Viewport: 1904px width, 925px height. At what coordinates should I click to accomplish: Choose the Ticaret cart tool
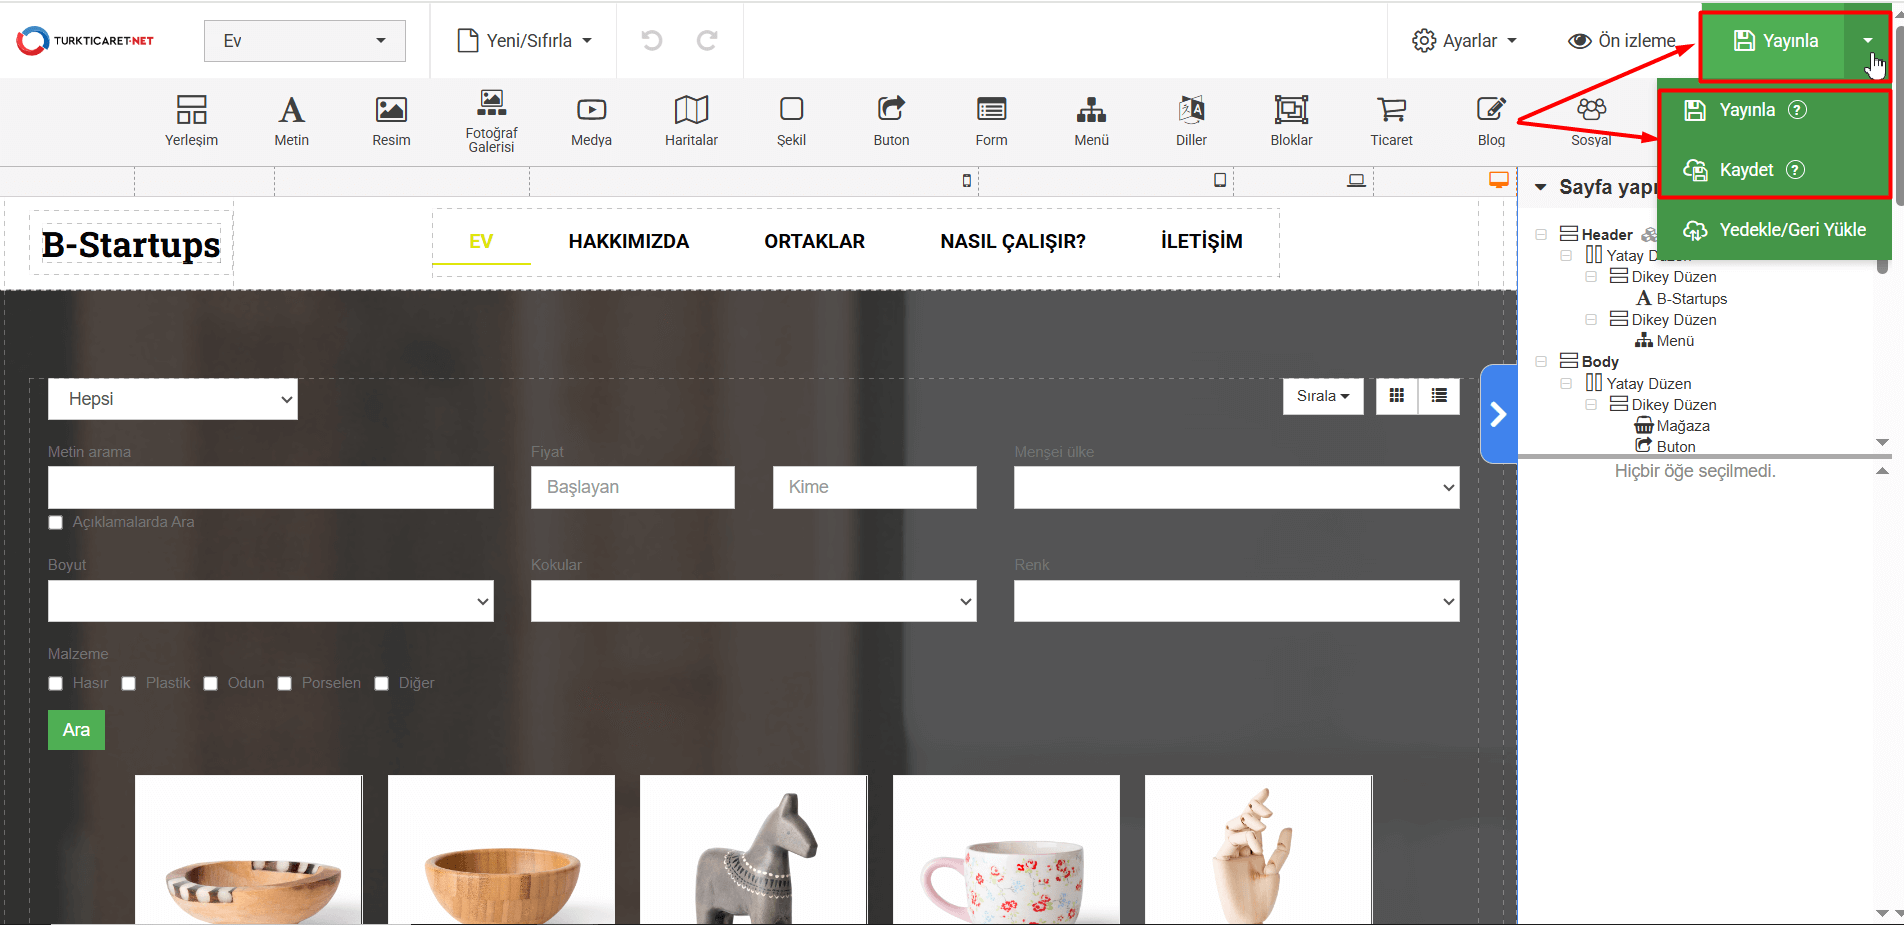(x=1391, y=120)
